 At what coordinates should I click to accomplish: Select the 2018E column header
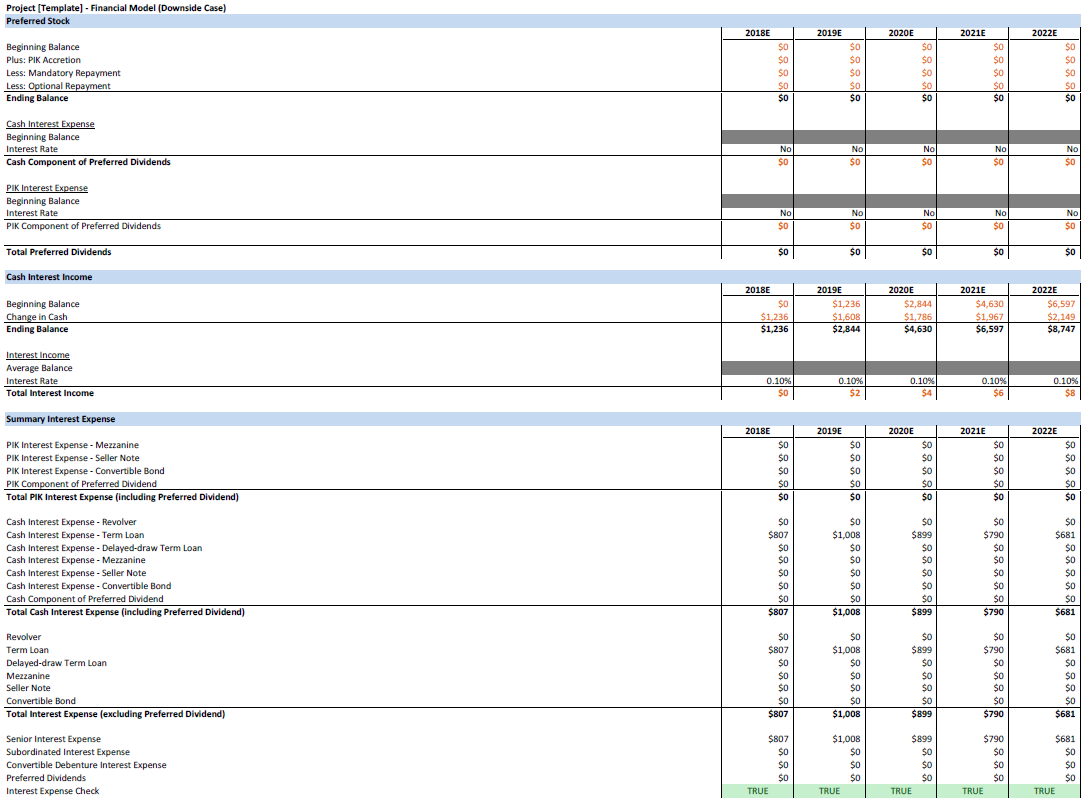coord(757,33)
